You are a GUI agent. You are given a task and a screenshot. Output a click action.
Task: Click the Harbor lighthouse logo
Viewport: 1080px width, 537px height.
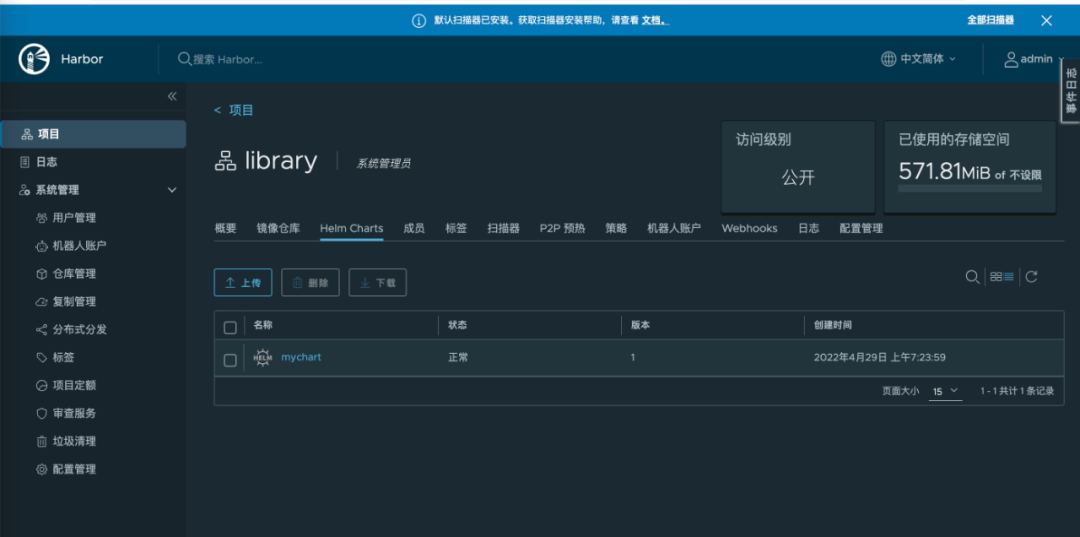[x=34, y=59]
